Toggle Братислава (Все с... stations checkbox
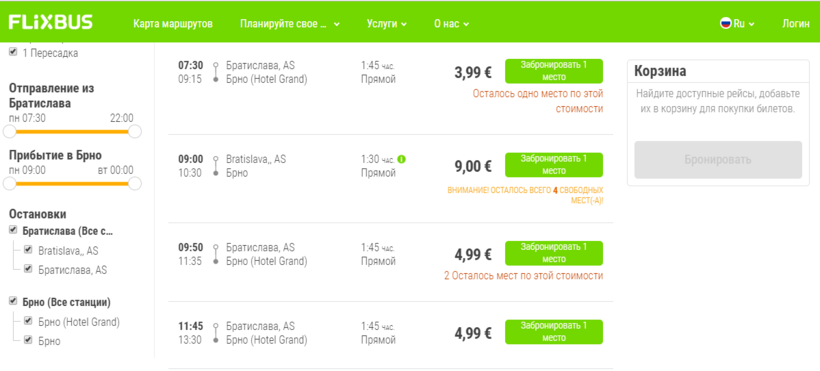Viewport: 820px width, 371px height. click(x=13, y=230)
